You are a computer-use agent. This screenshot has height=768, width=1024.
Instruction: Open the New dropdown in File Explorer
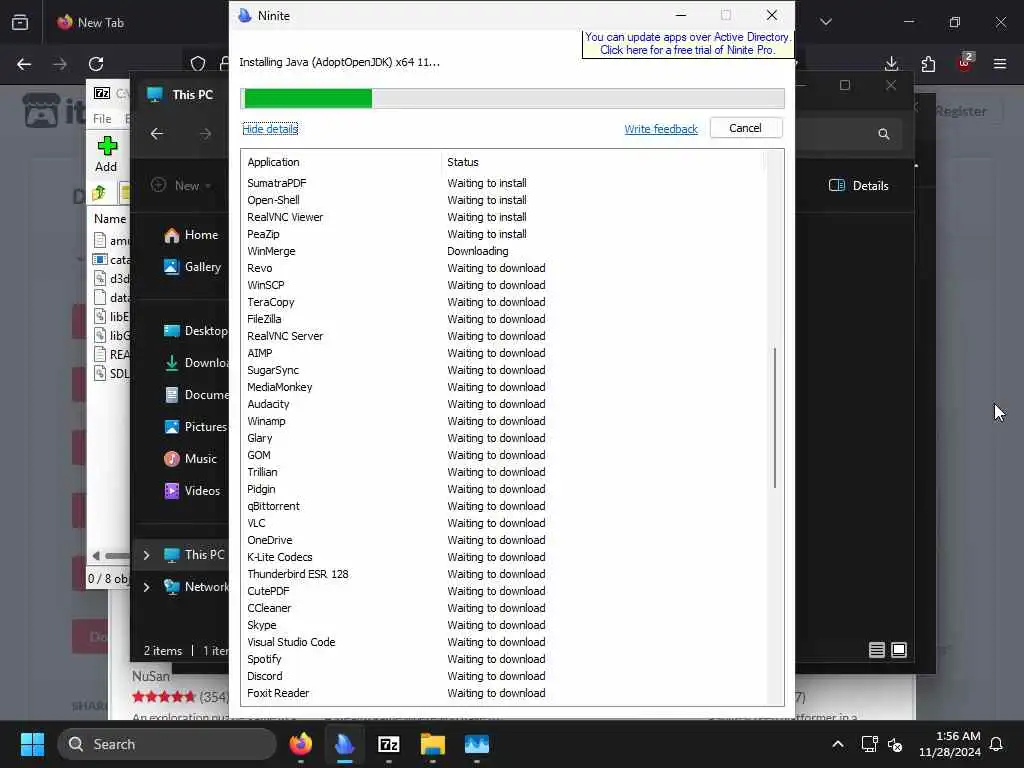point(181,186)
